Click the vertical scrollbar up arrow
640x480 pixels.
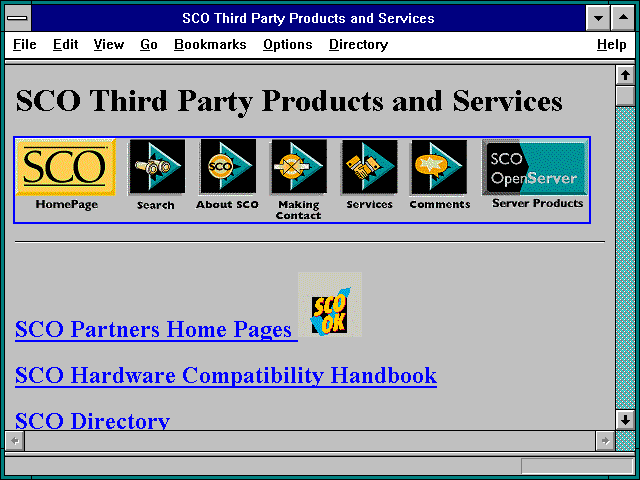point(625,76)
